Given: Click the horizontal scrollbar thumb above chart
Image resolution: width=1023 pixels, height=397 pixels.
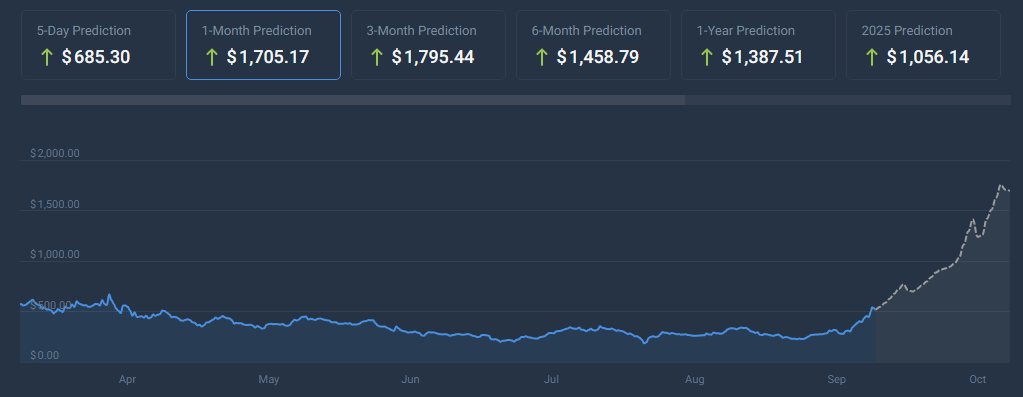Looking at the screenshot, I should tap(353, 100).
